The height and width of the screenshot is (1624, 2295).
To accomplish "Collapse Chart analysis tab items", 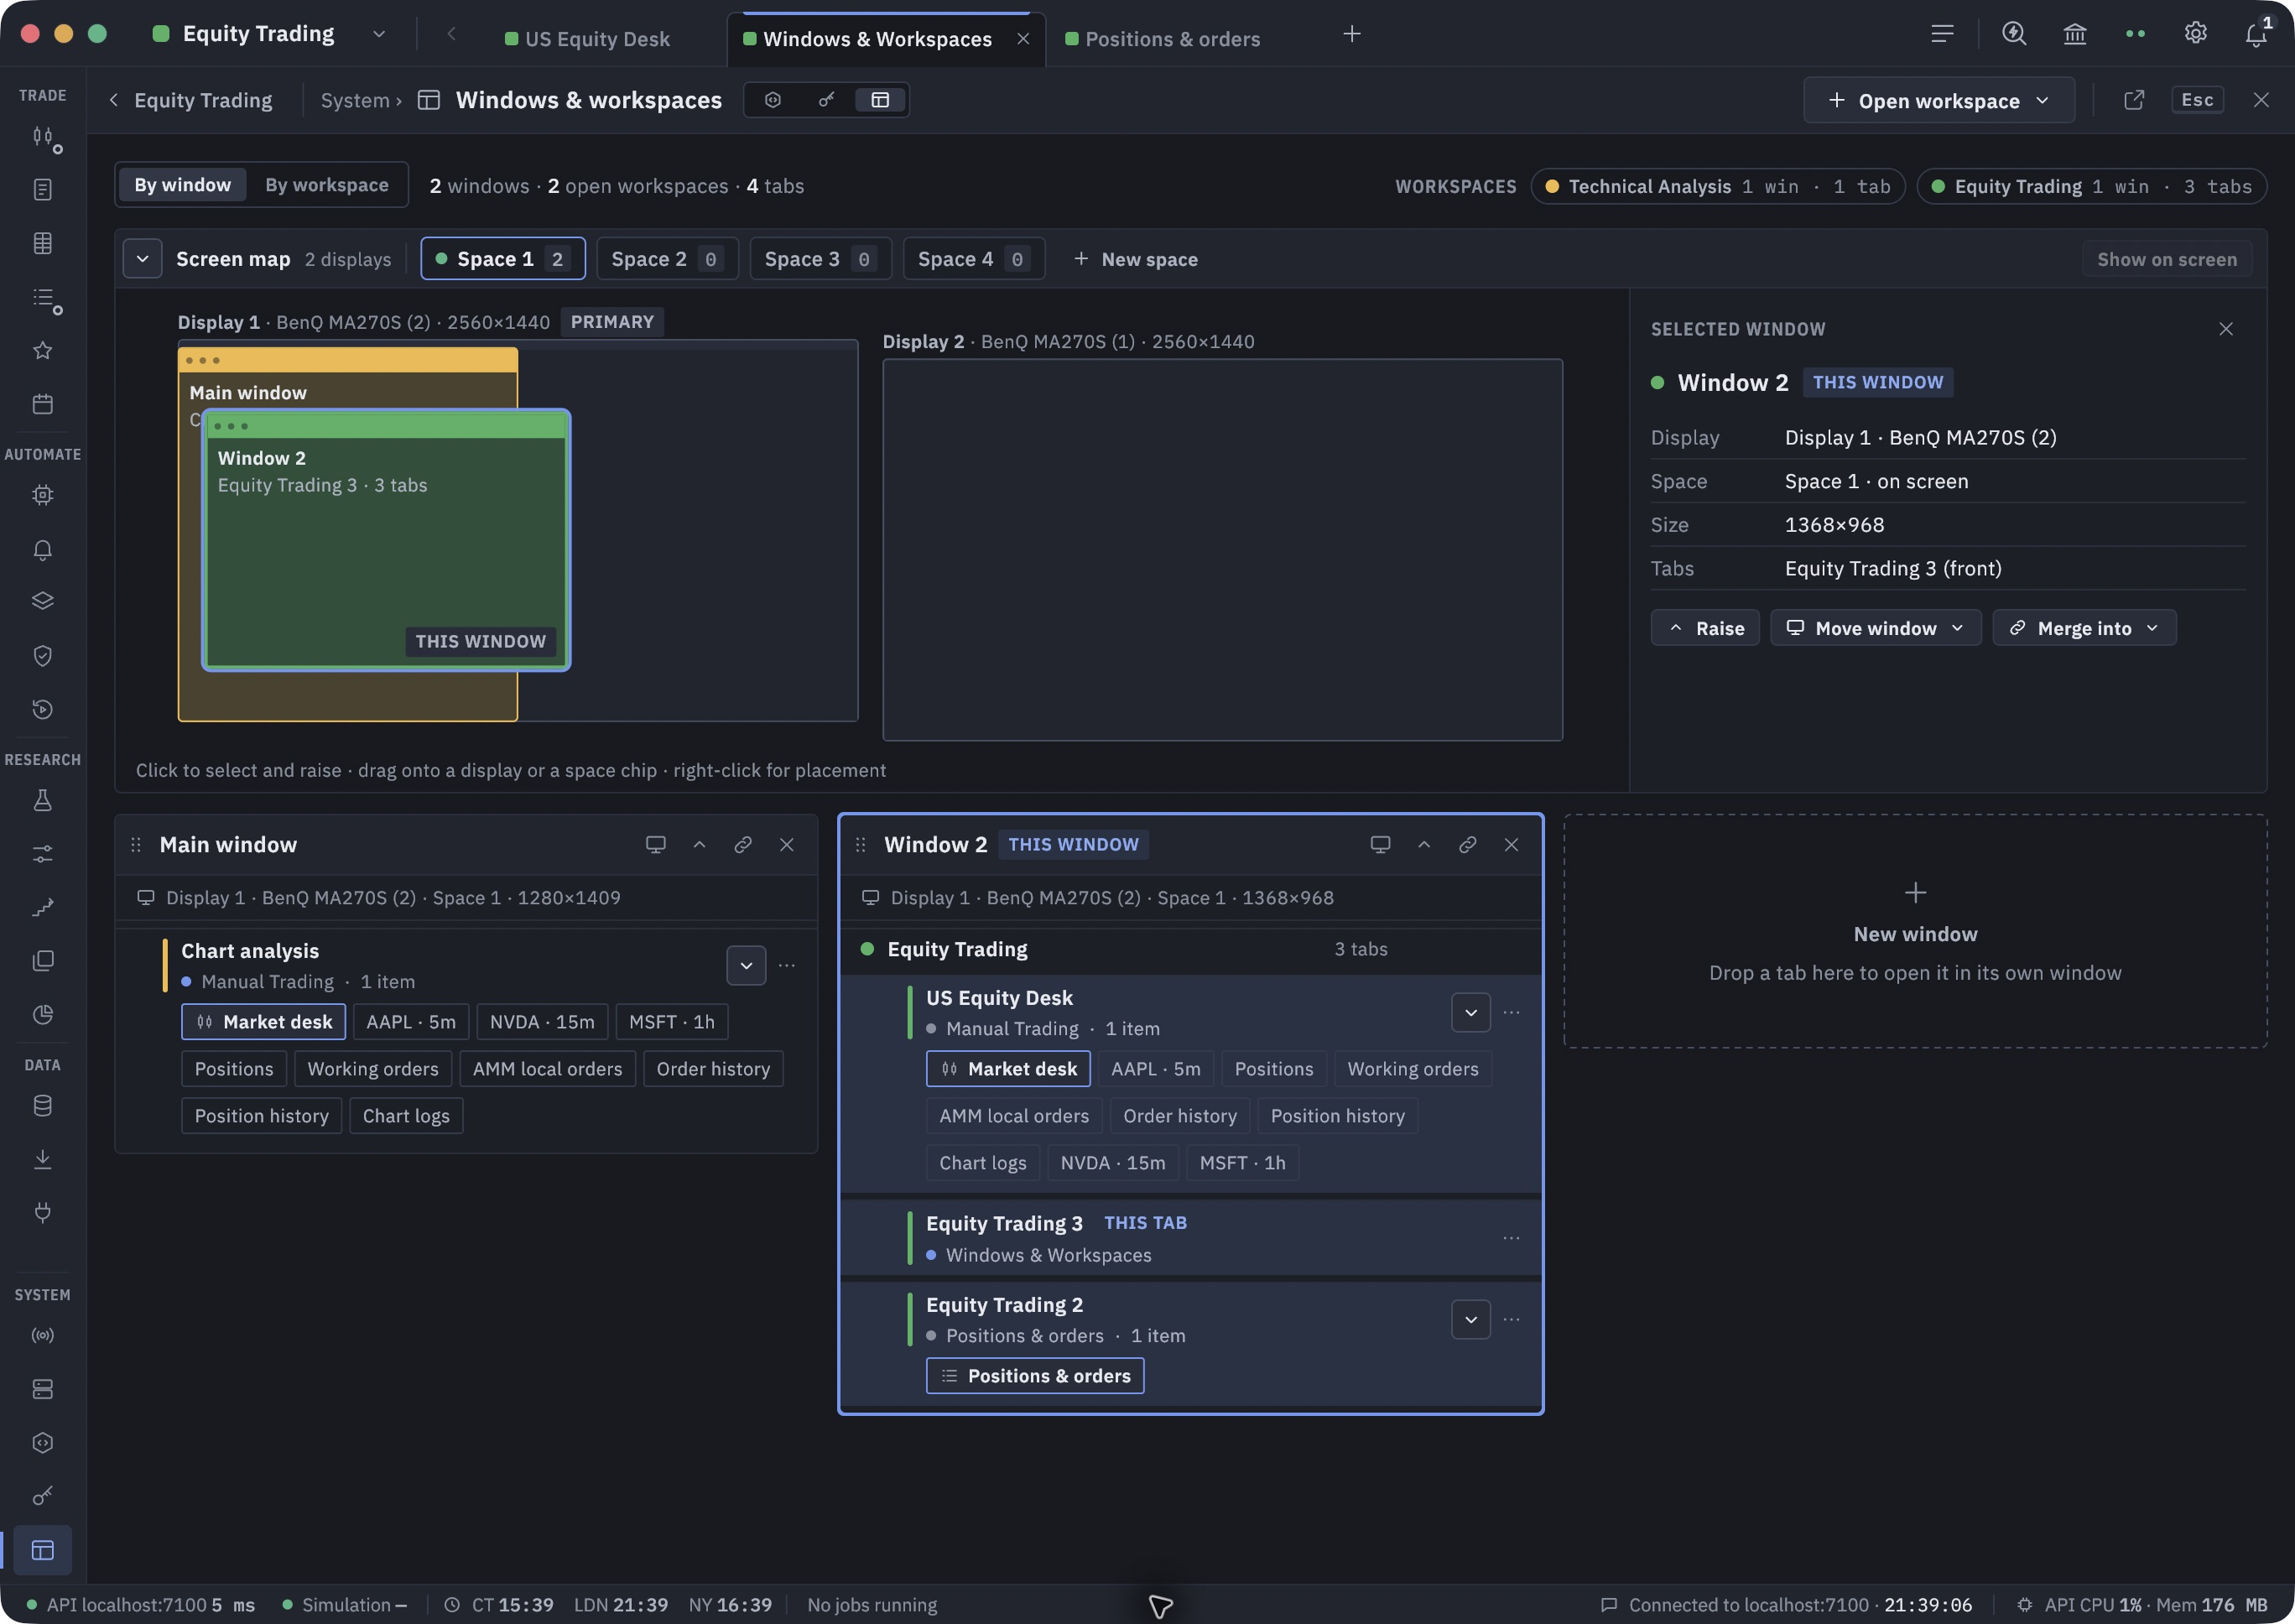I will coord(746,966).
